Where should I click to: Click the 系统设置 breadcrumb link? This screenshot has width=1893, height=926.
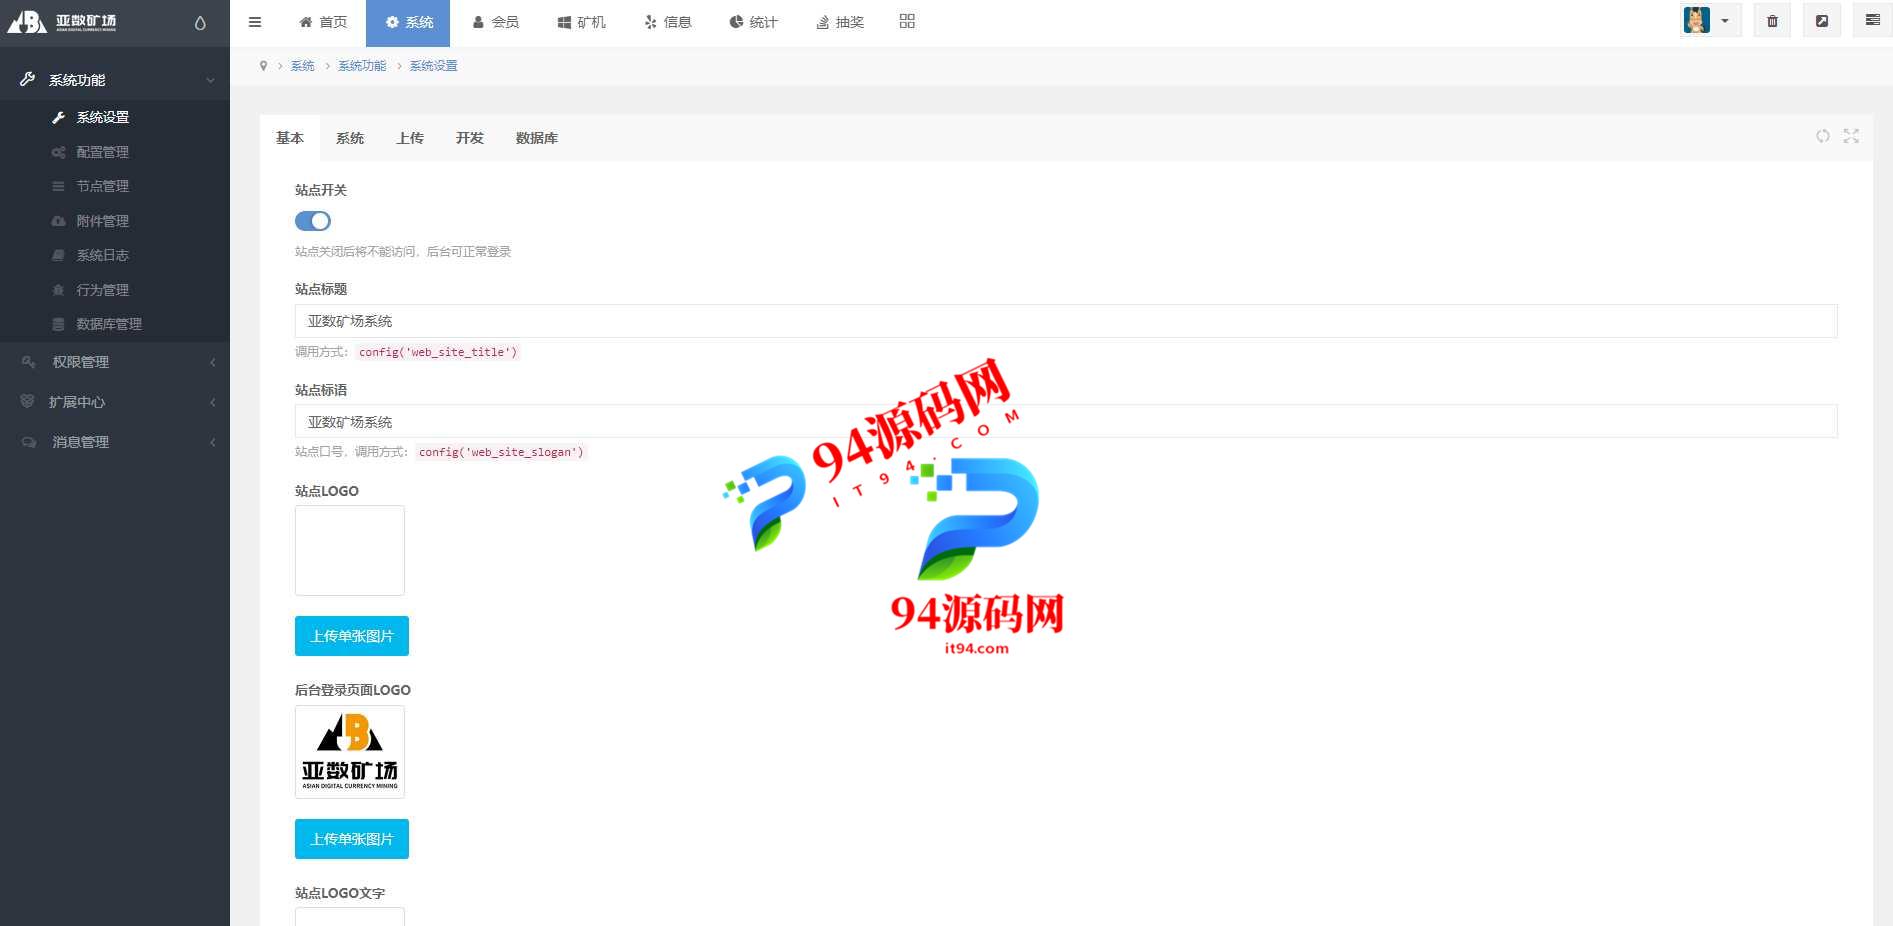click(x=433, y=66)
